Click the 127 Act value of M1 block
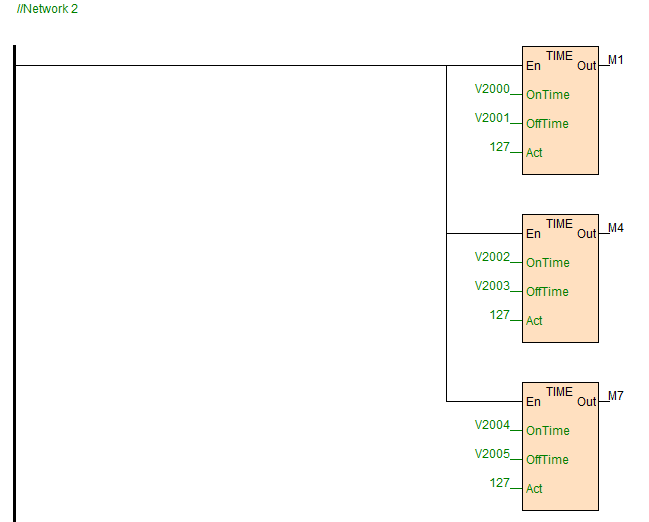The width and height of the screenshot is (649, 522). click(x=500, y=147)
